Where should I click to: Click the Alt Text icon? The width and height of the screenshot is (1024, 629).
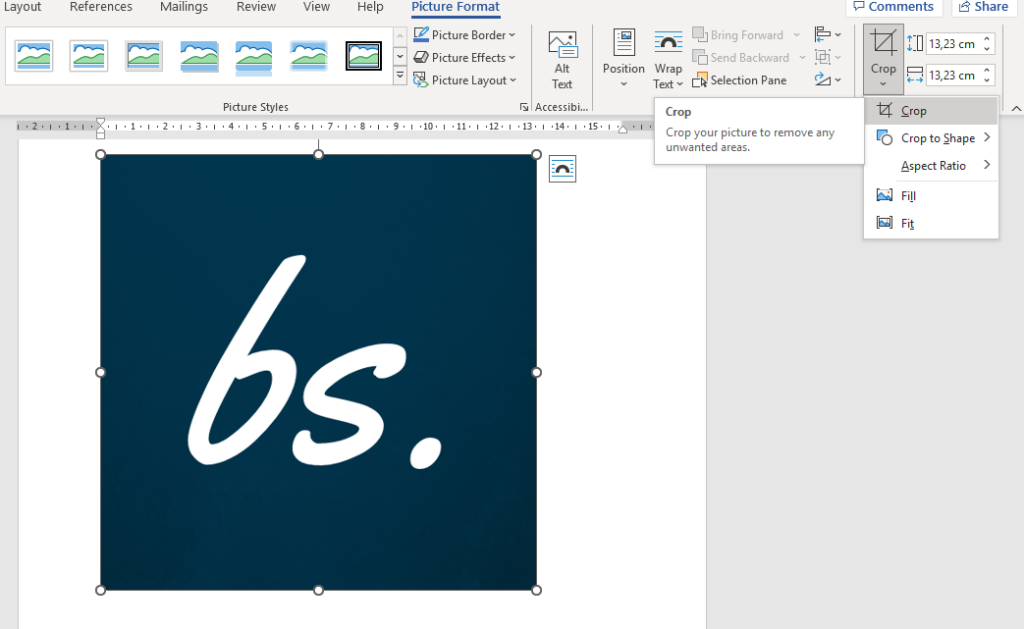click(x=562, y=45)
